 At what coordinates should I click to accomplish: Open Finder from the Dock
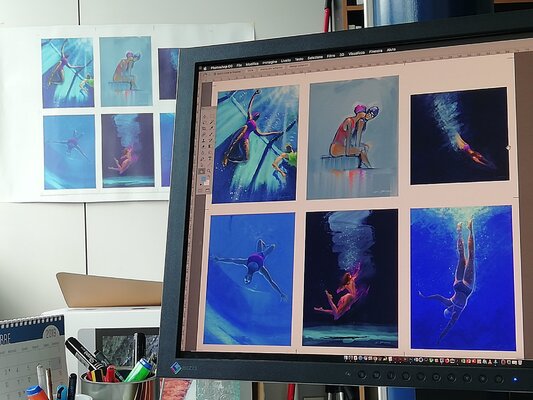[x=346, y=358]
